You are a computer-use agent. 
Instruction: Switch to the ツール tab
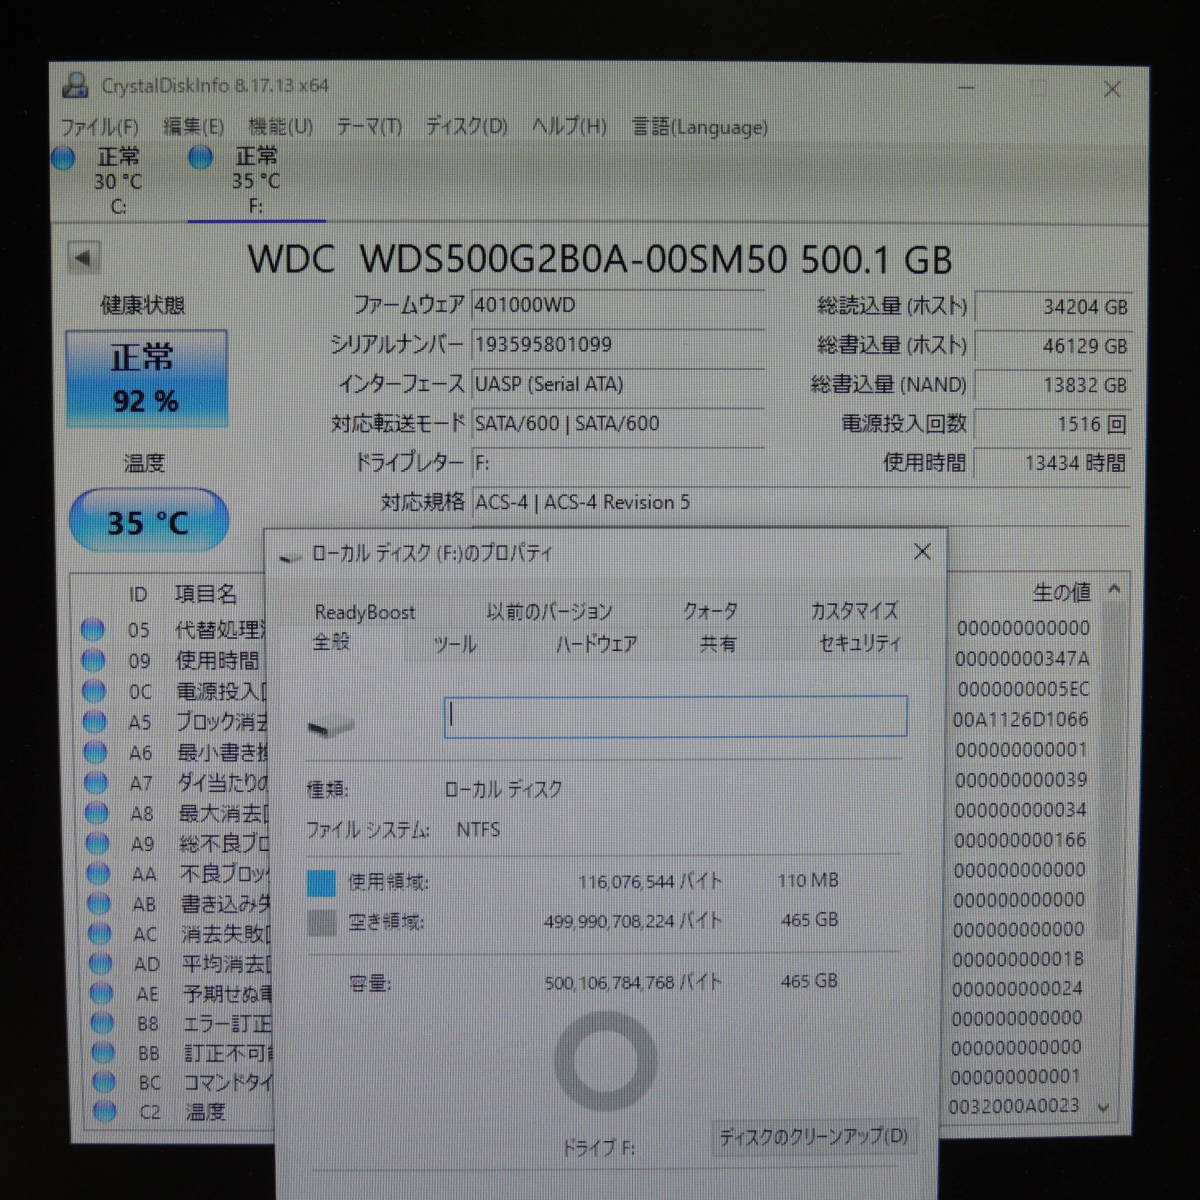pyautogui.click(x=455, y=645)
